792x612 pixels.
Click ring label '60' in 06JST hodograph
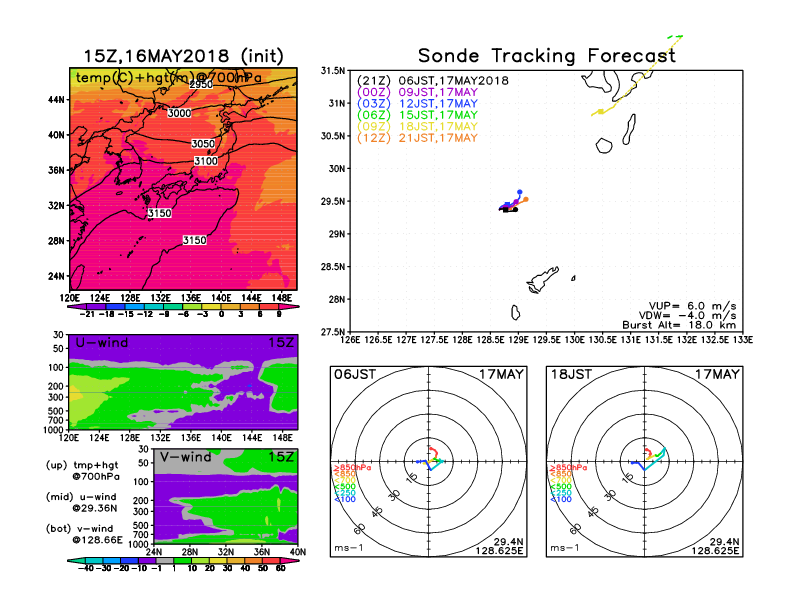coord(360,529)
